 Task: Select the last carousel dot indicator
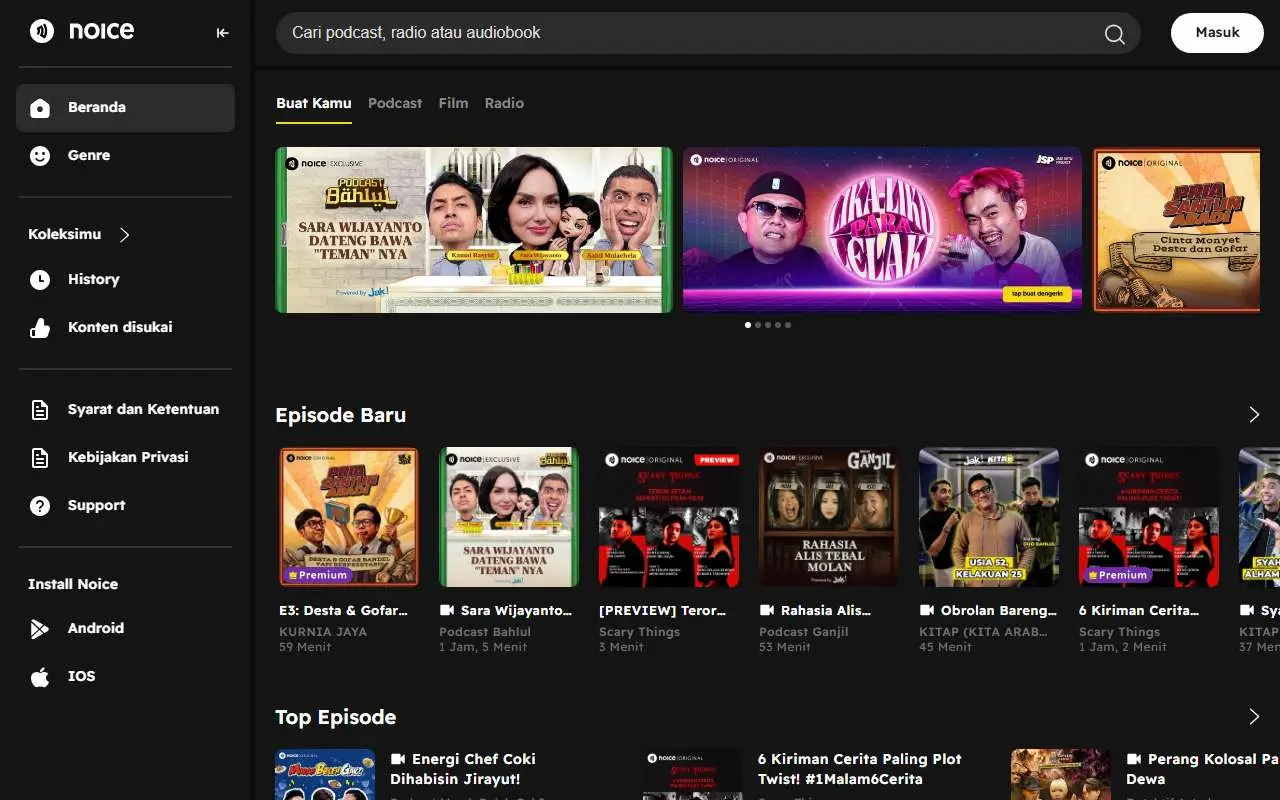(x=788, y=325)
